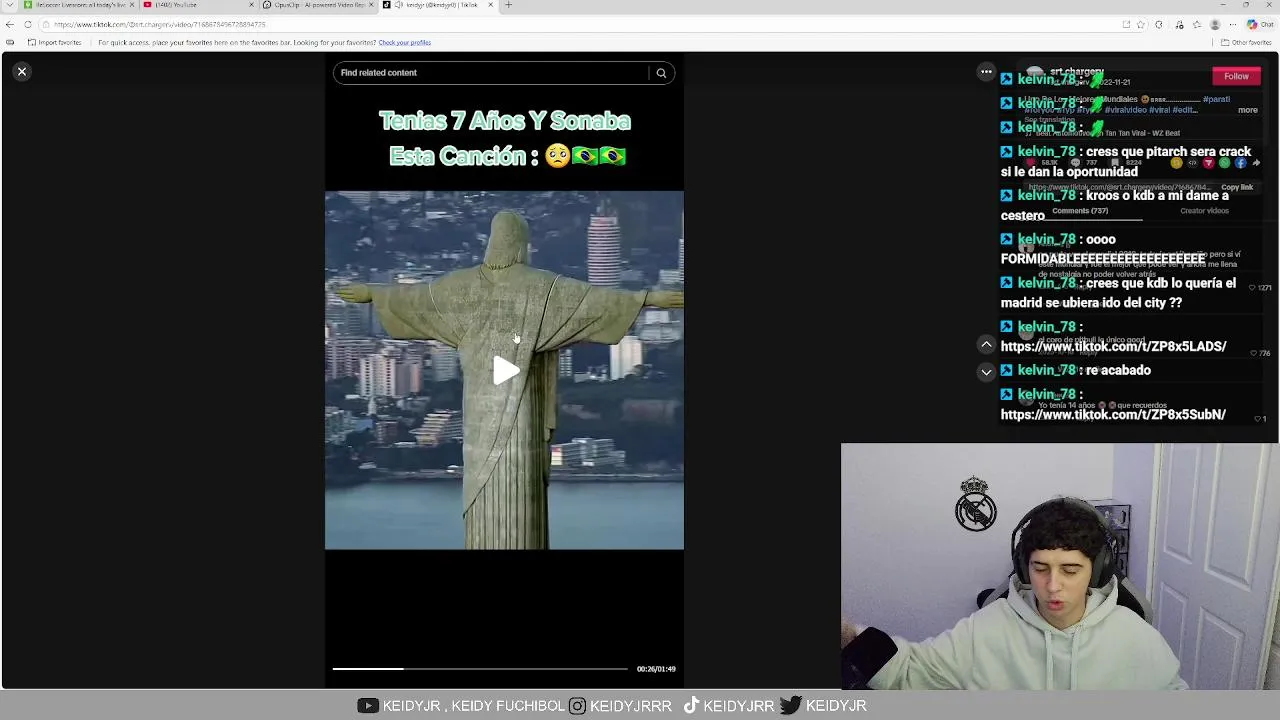
Task: Open the ZP8x5SubN TikTok link in chat
Action: point(1113,414)
